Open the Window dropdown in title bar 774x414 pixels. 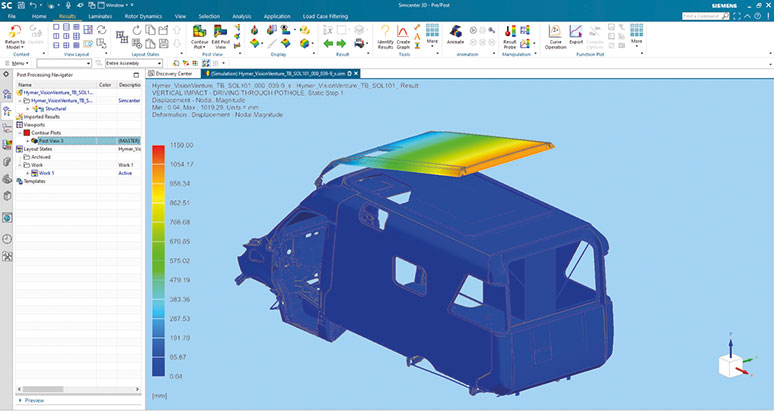pos(115,5)
